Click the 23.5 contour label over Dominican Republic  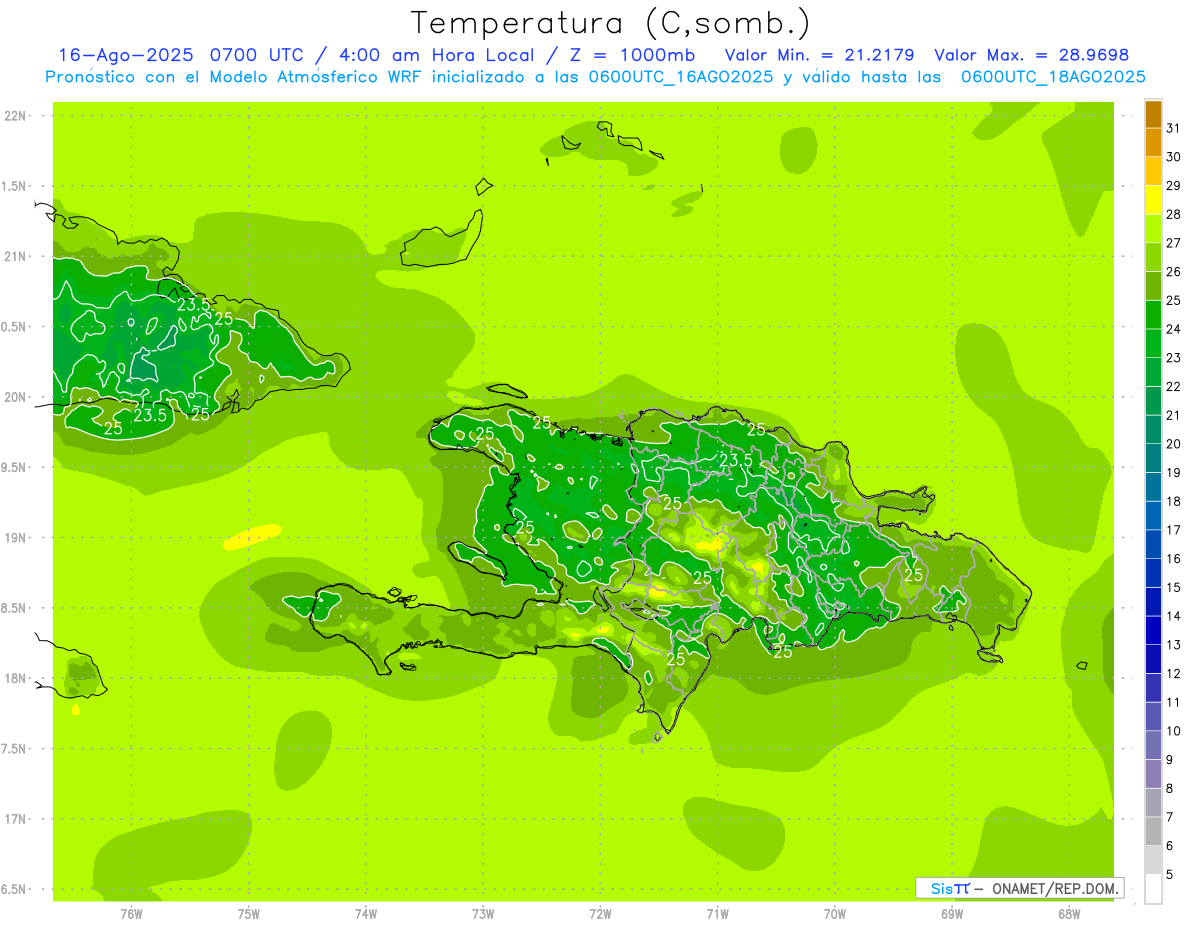click(x=736, y=460)
